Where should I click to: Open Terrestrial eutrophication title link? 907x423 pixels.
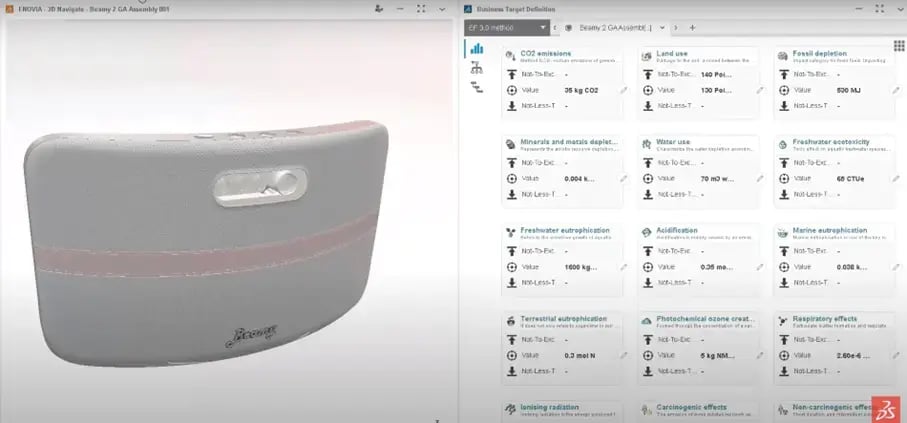coord(563,319)
